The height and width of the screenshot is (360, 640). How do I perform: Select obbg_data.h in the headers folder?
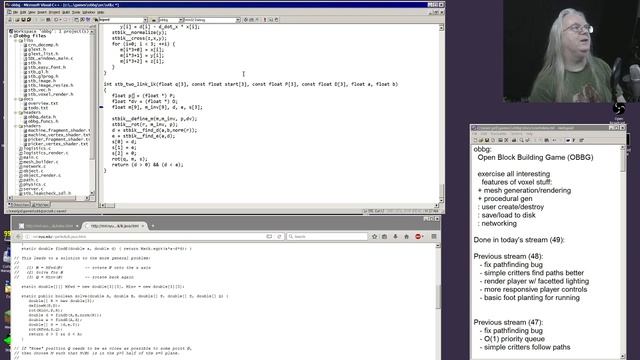tap(42, 117)
